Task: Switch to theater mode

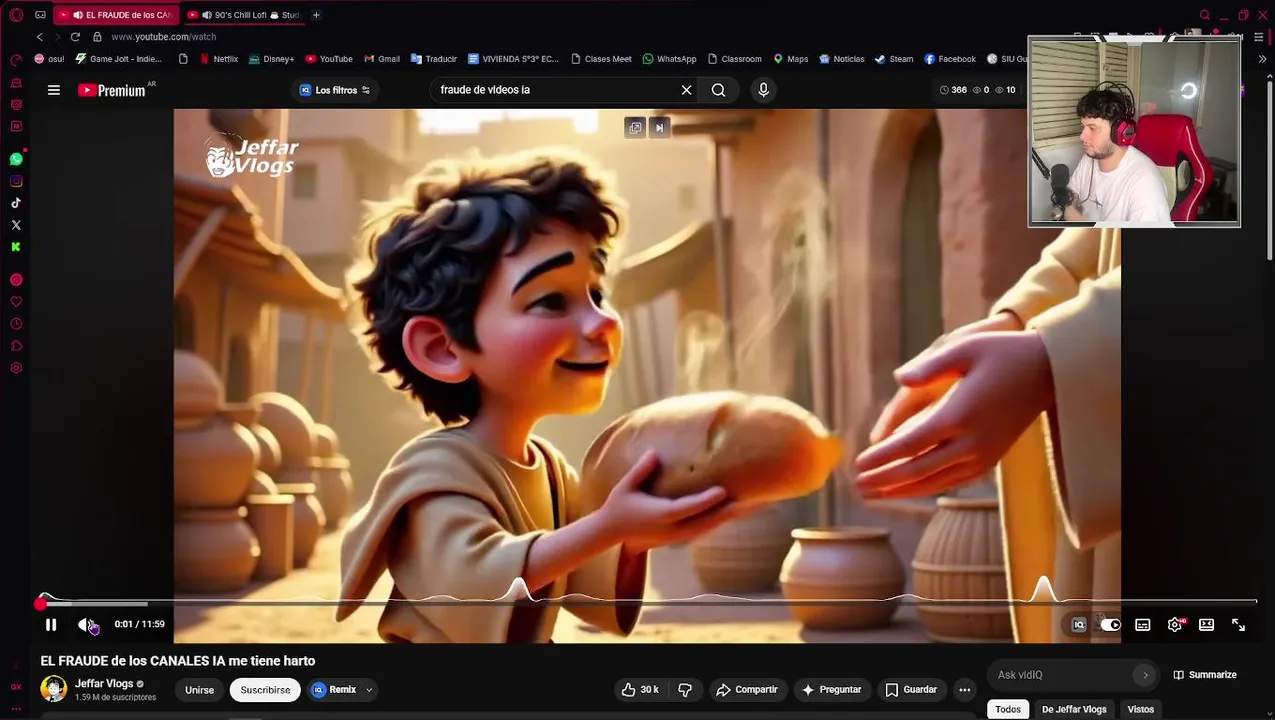Action: (1206, 625)
